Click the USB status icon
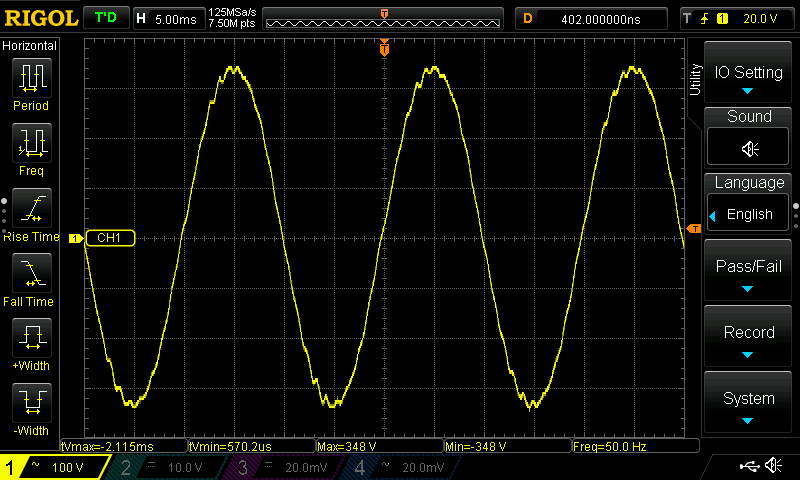The image size is (800, 480). pos(749,466)
